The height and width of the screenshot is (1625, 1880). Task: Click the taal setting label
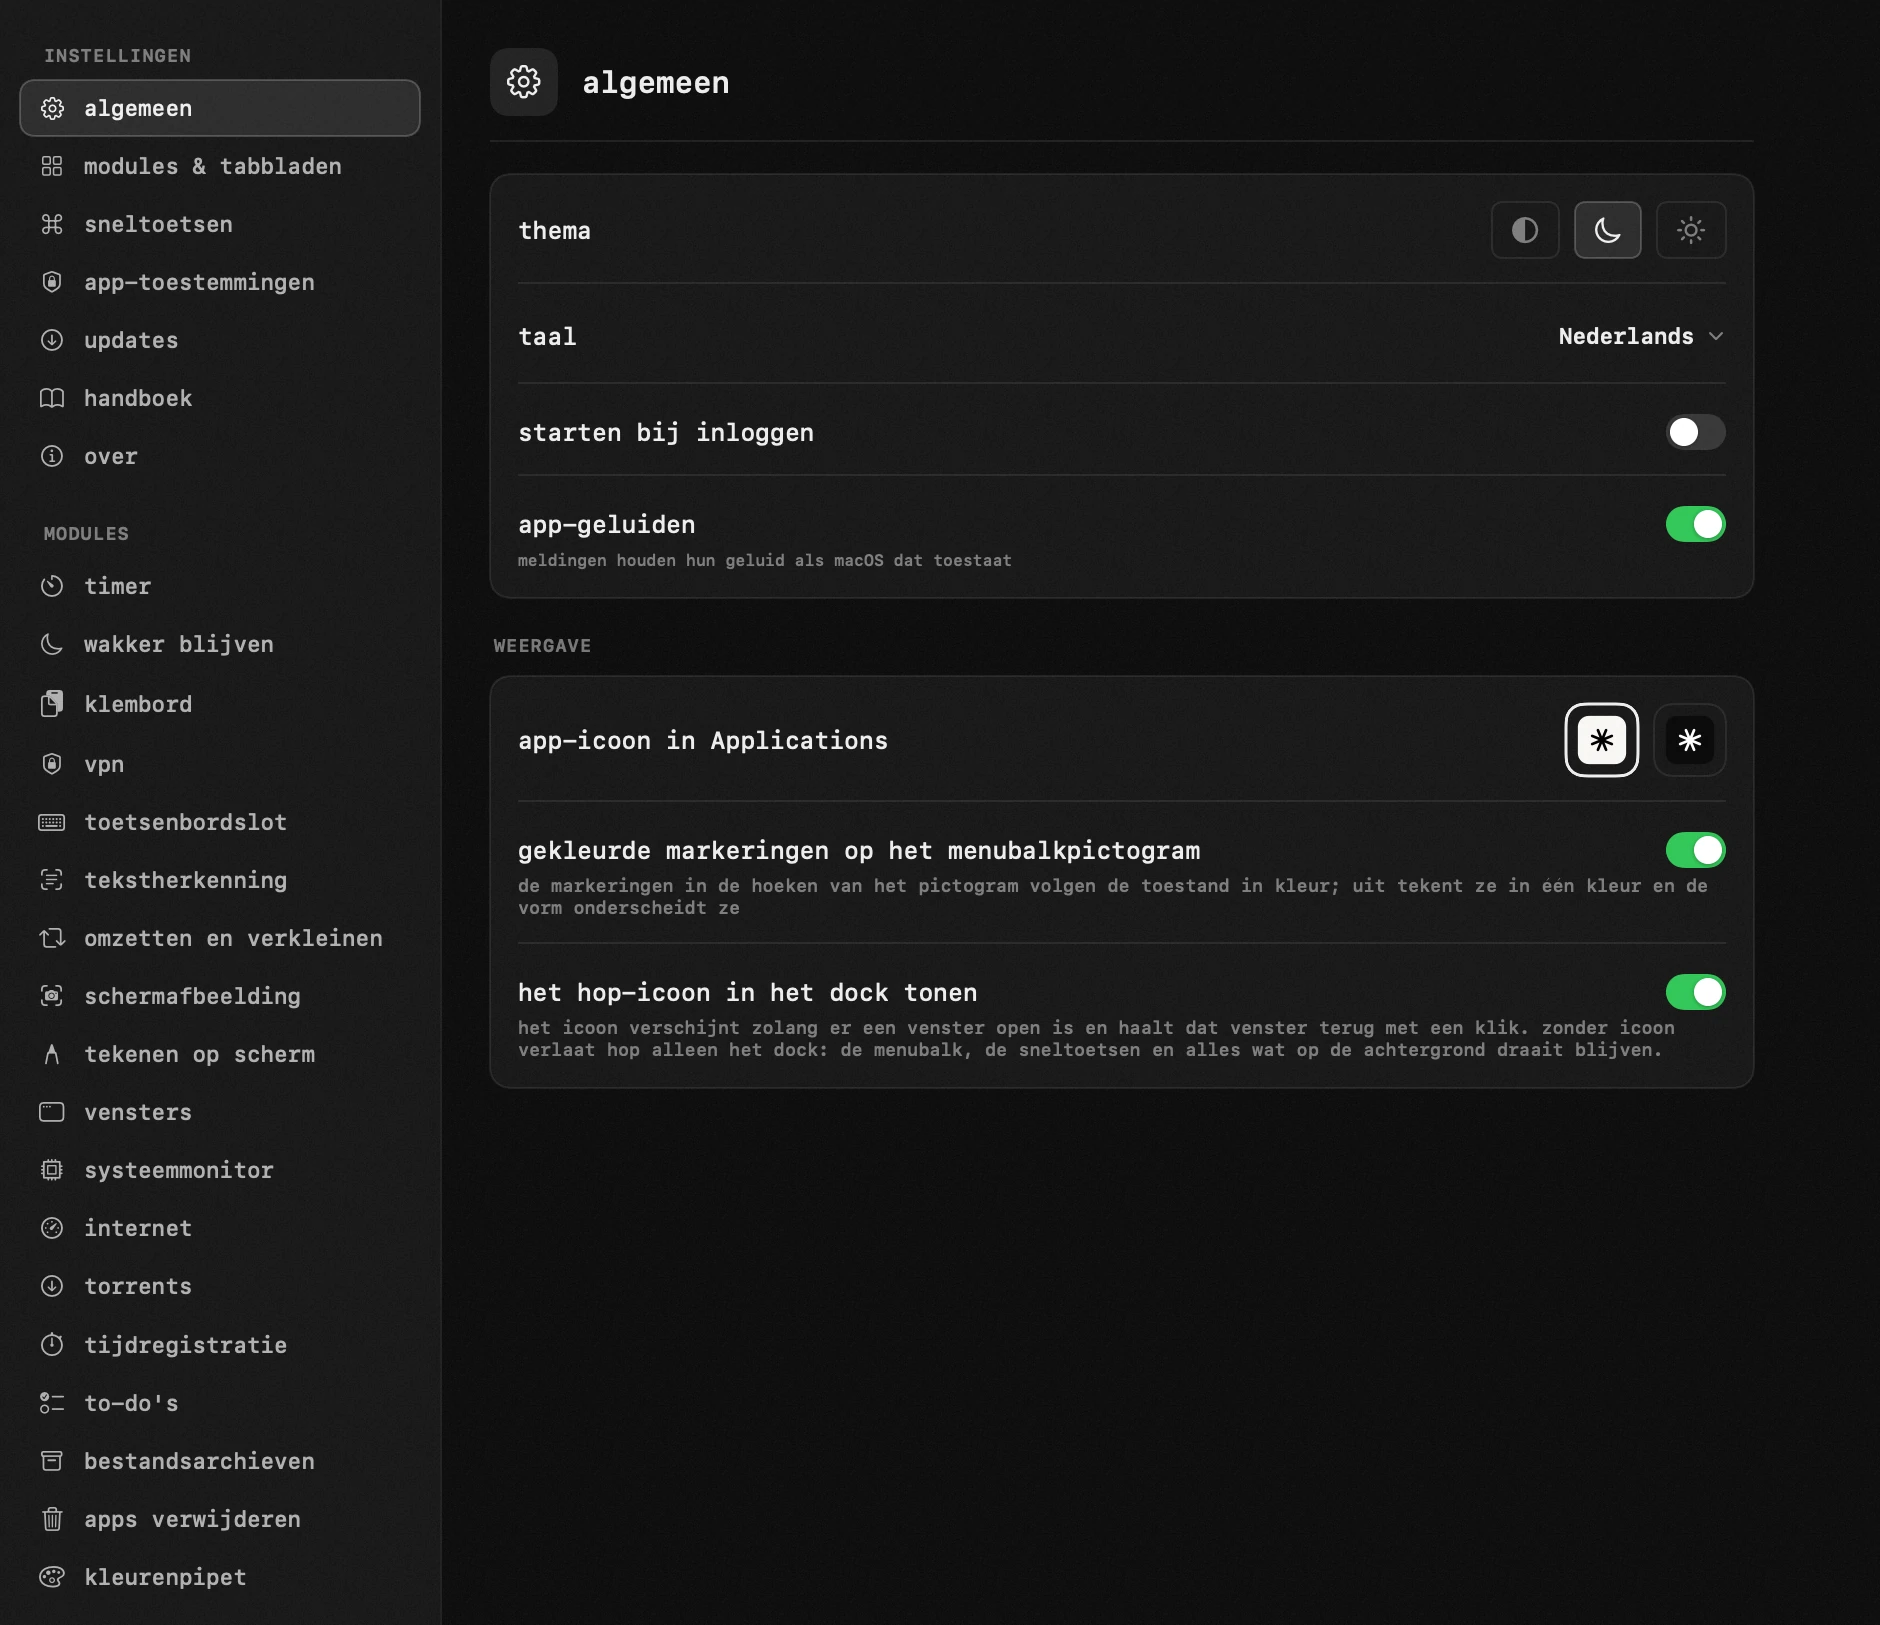click(547, 337)
